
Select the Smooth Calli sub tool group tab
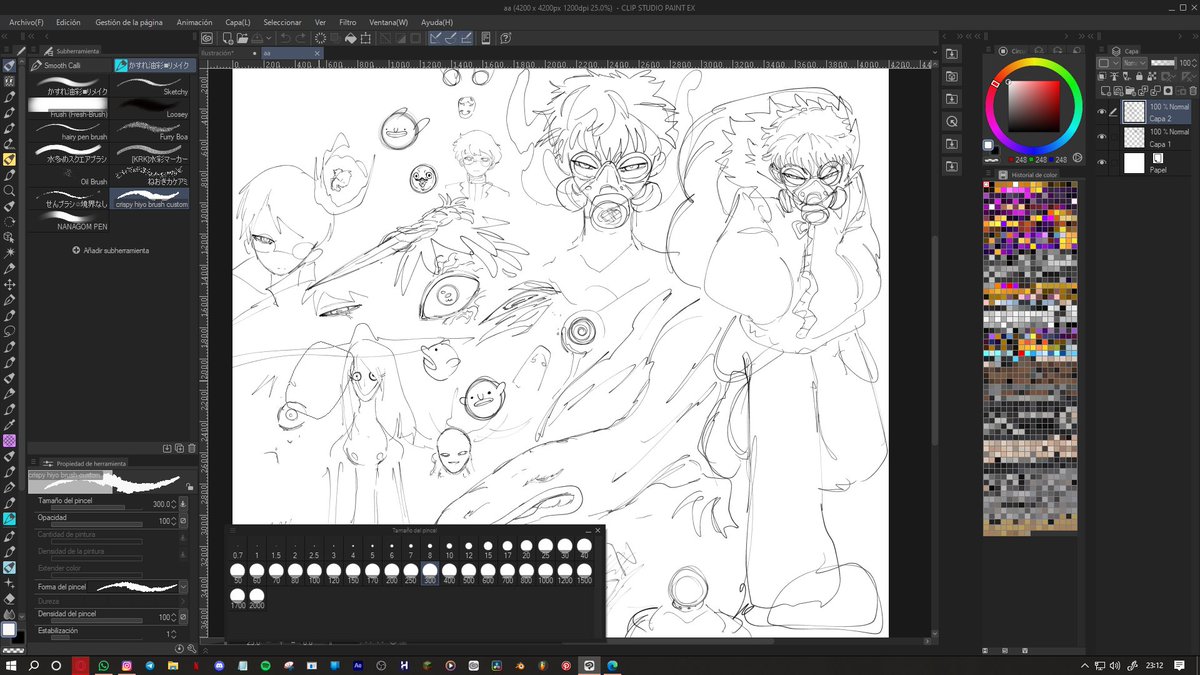(69, 65)
